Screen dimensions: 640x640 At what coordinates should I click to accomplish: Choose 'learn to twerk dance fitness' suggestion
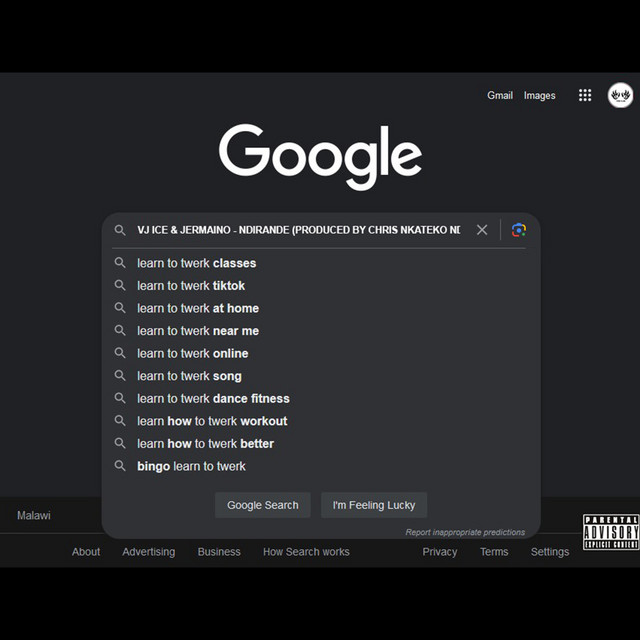point(213,398)
